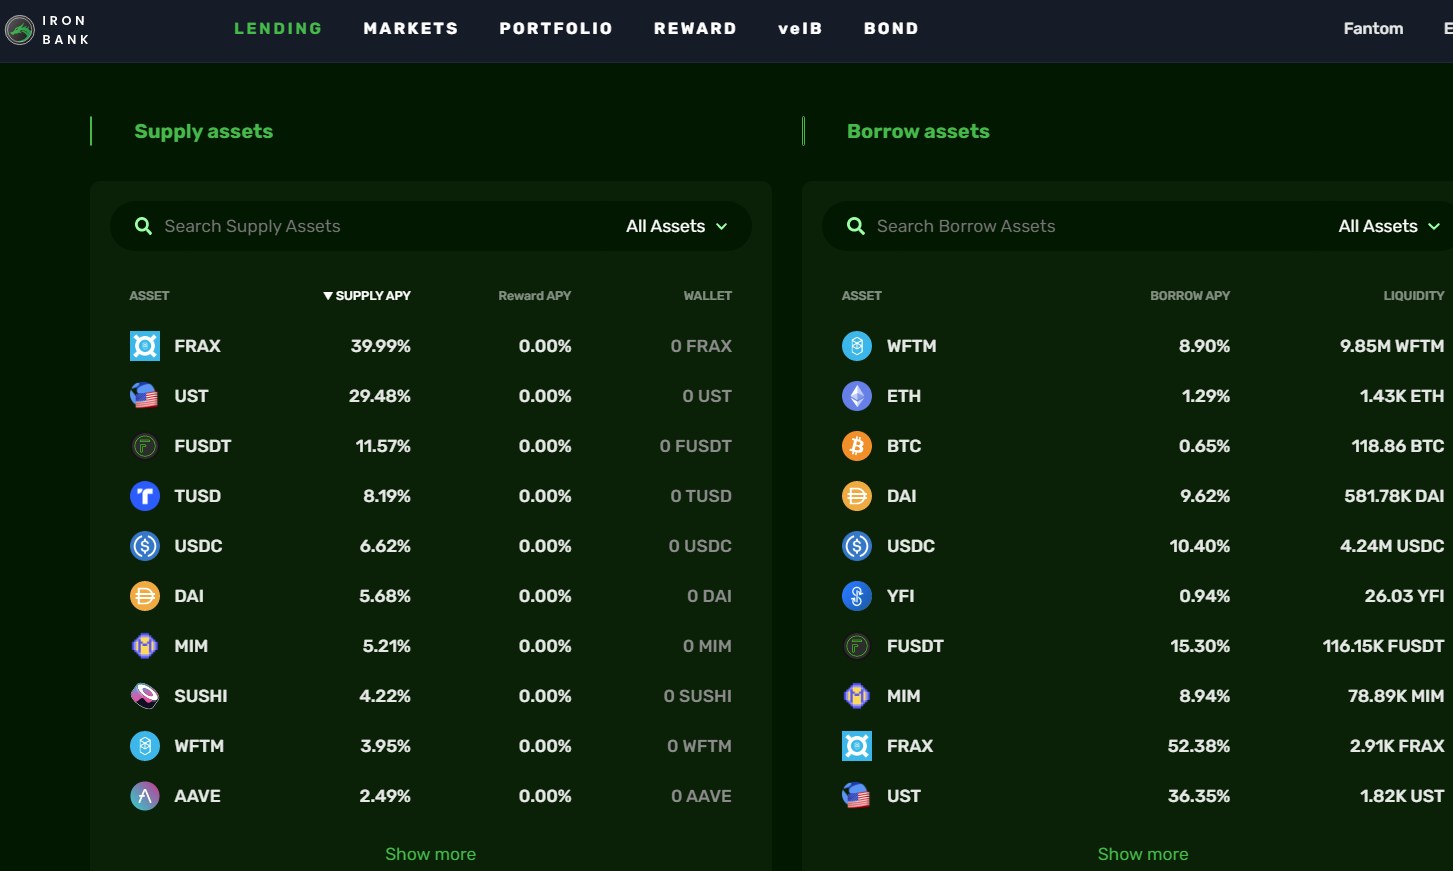Screen dimensions: 1453x871
Task: Click the 581.78K DAI liquidity value
Action: (1394, 496)
